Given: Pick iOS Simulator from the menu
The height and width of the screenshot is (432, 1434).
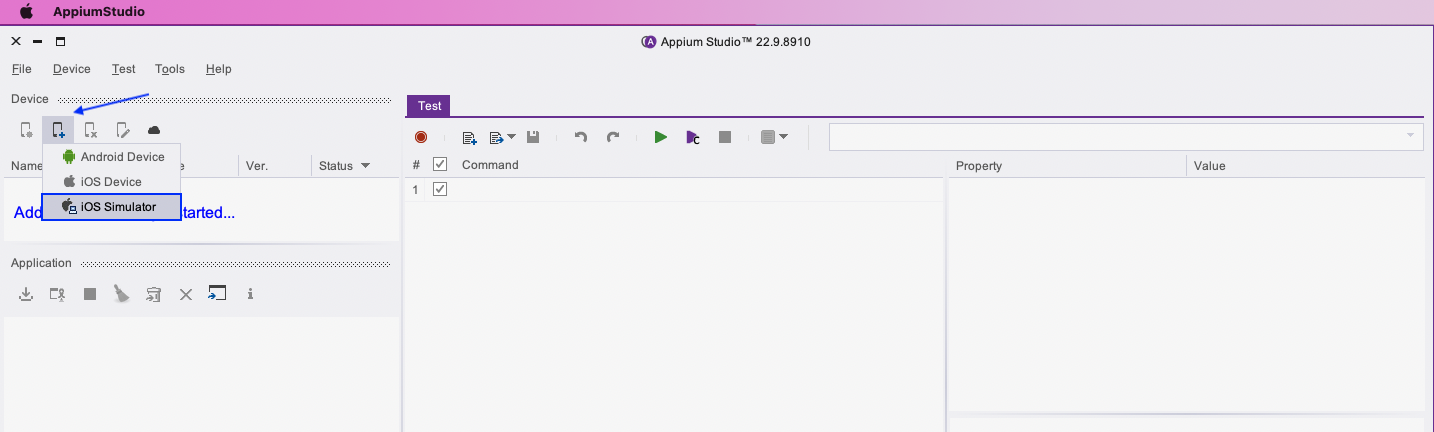Looking at the screenshot, I should 112,207.
